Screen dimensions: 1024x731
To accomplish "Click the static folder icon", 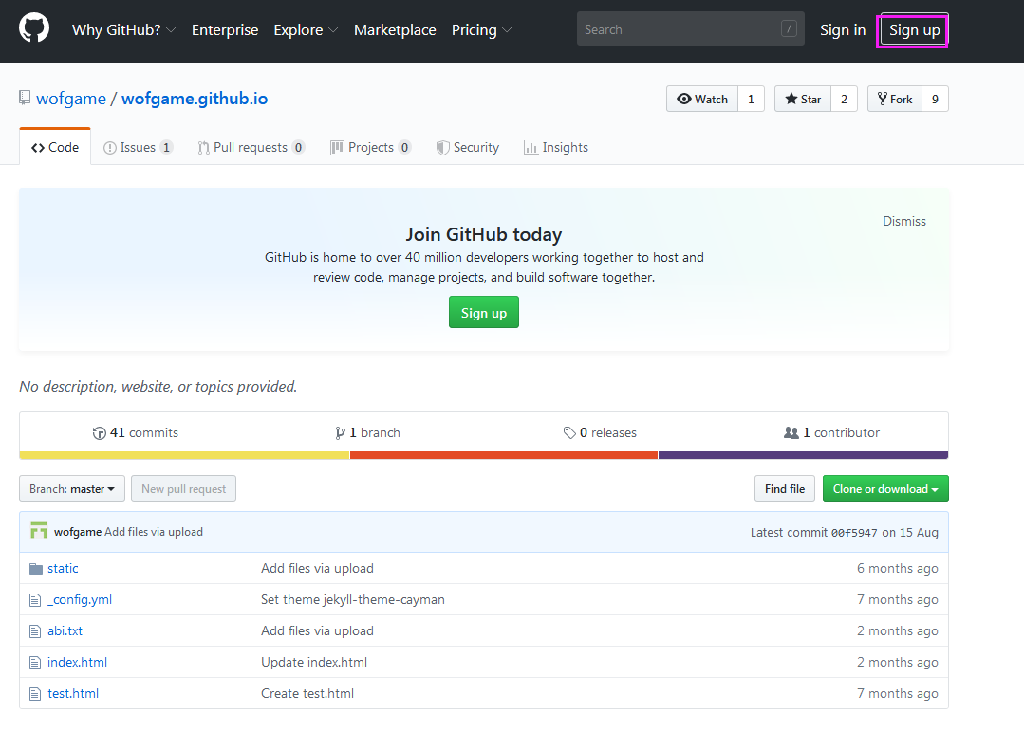I will point(36,569).
